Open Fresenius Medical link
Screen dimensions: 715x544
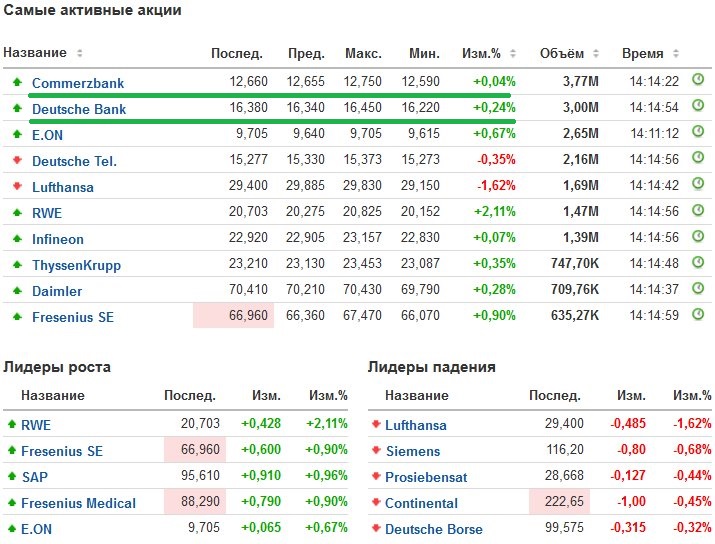78,503
